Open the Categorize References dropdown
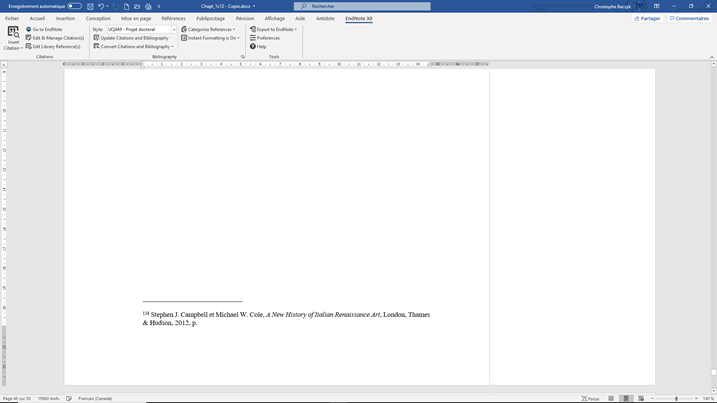This screenshot has height=403, width=717. click(209, 29)
